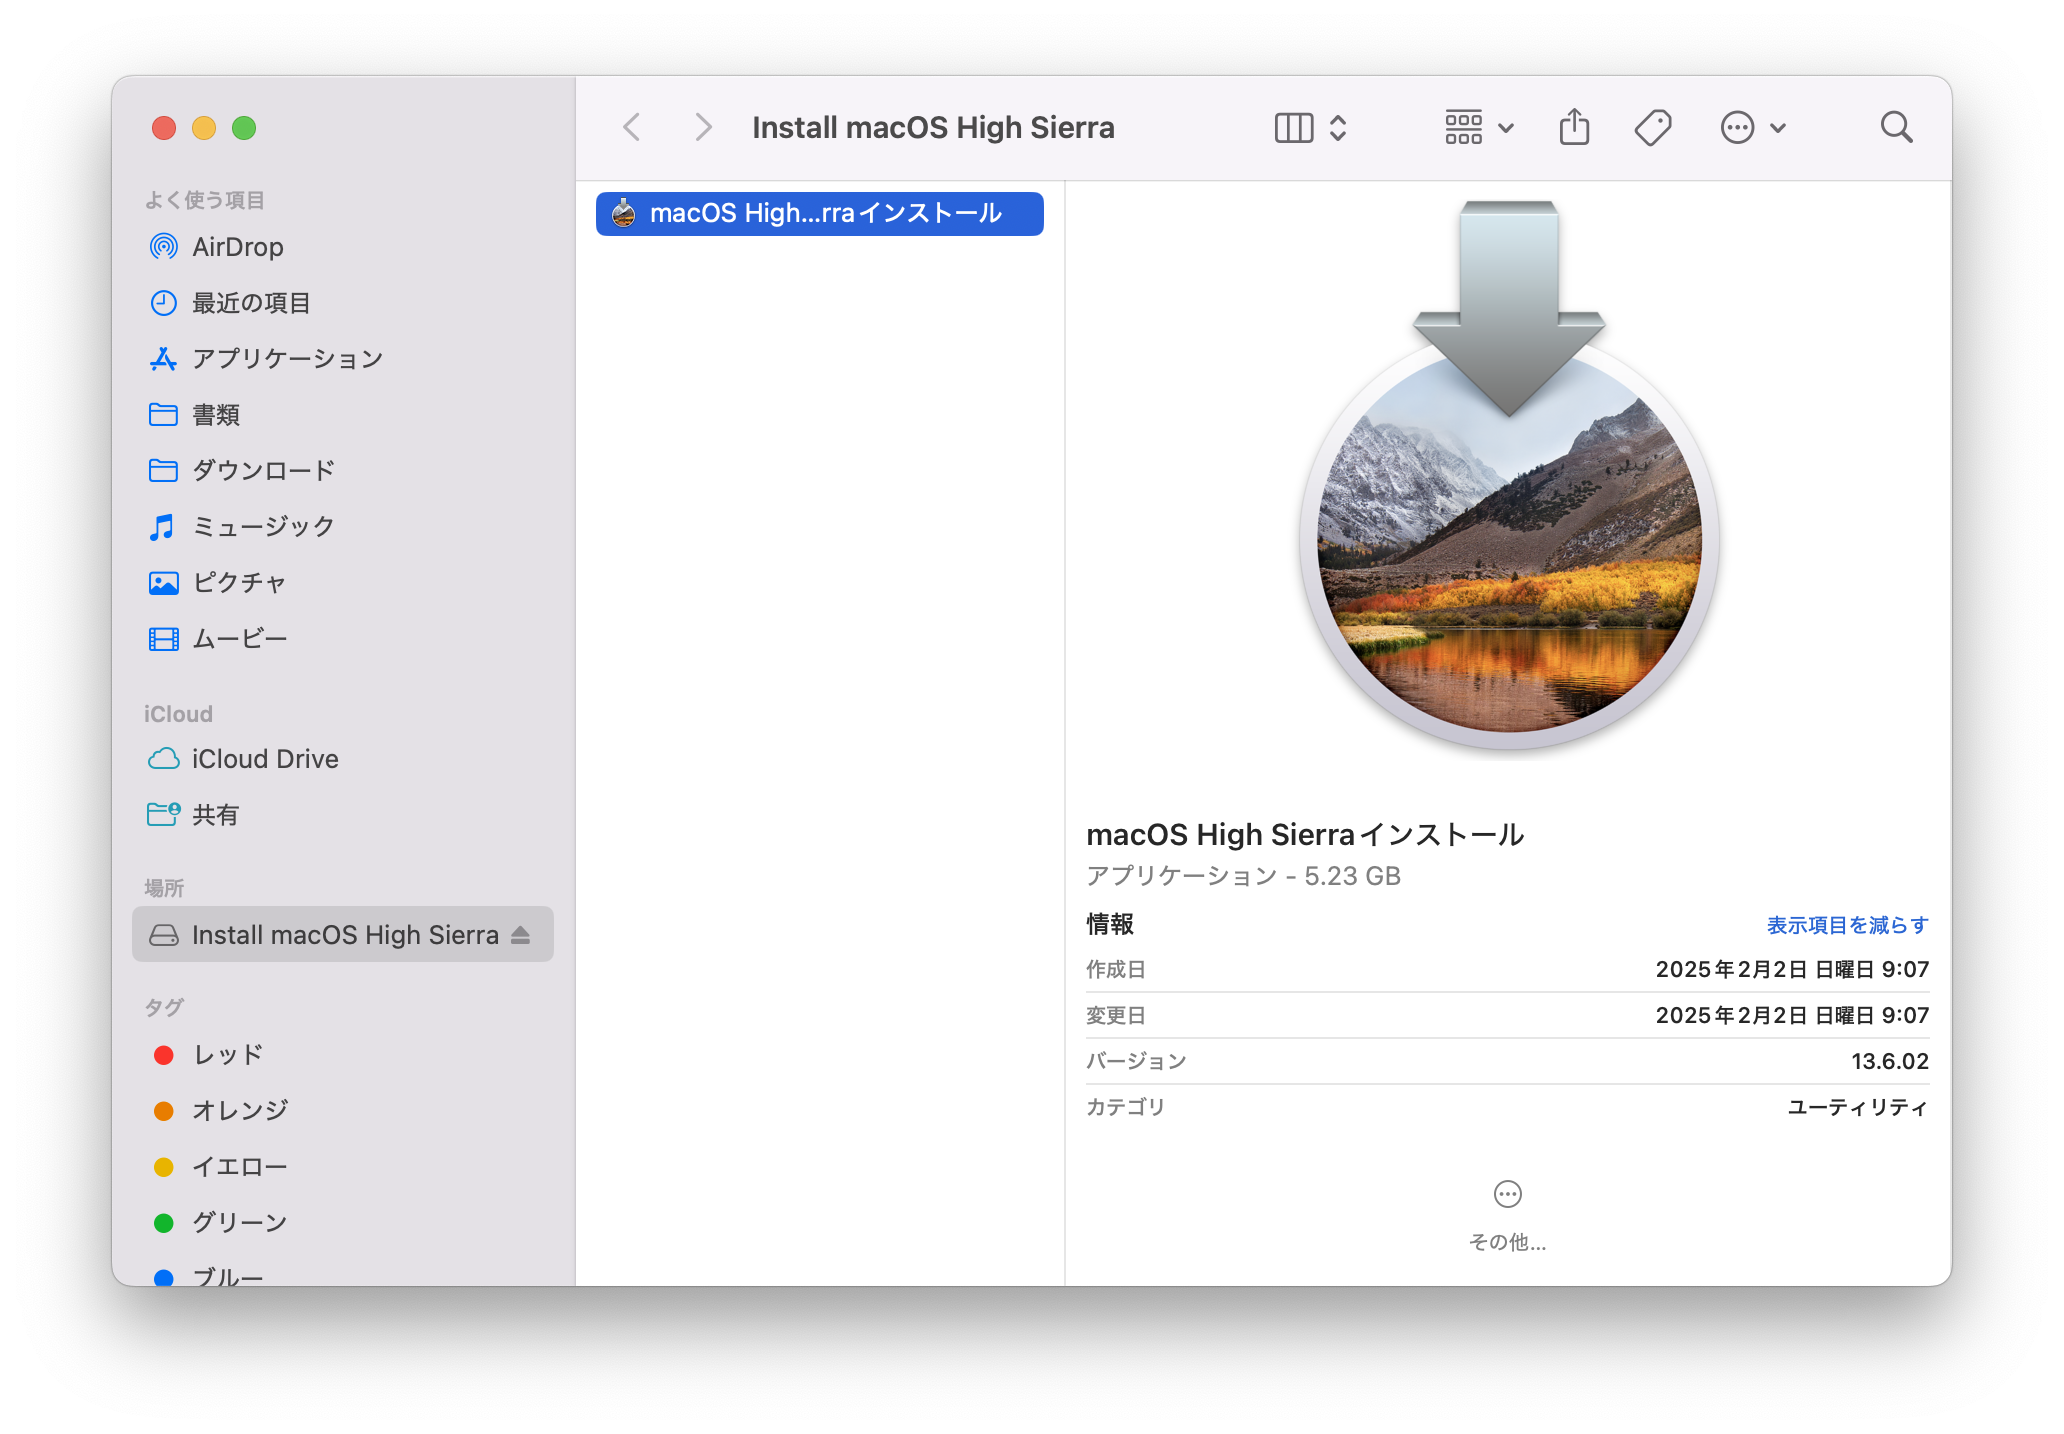This screenshot has height=1434, width=2064.
Task: Click the preview title macOS High Sierraインストール
Action: 1305,834
